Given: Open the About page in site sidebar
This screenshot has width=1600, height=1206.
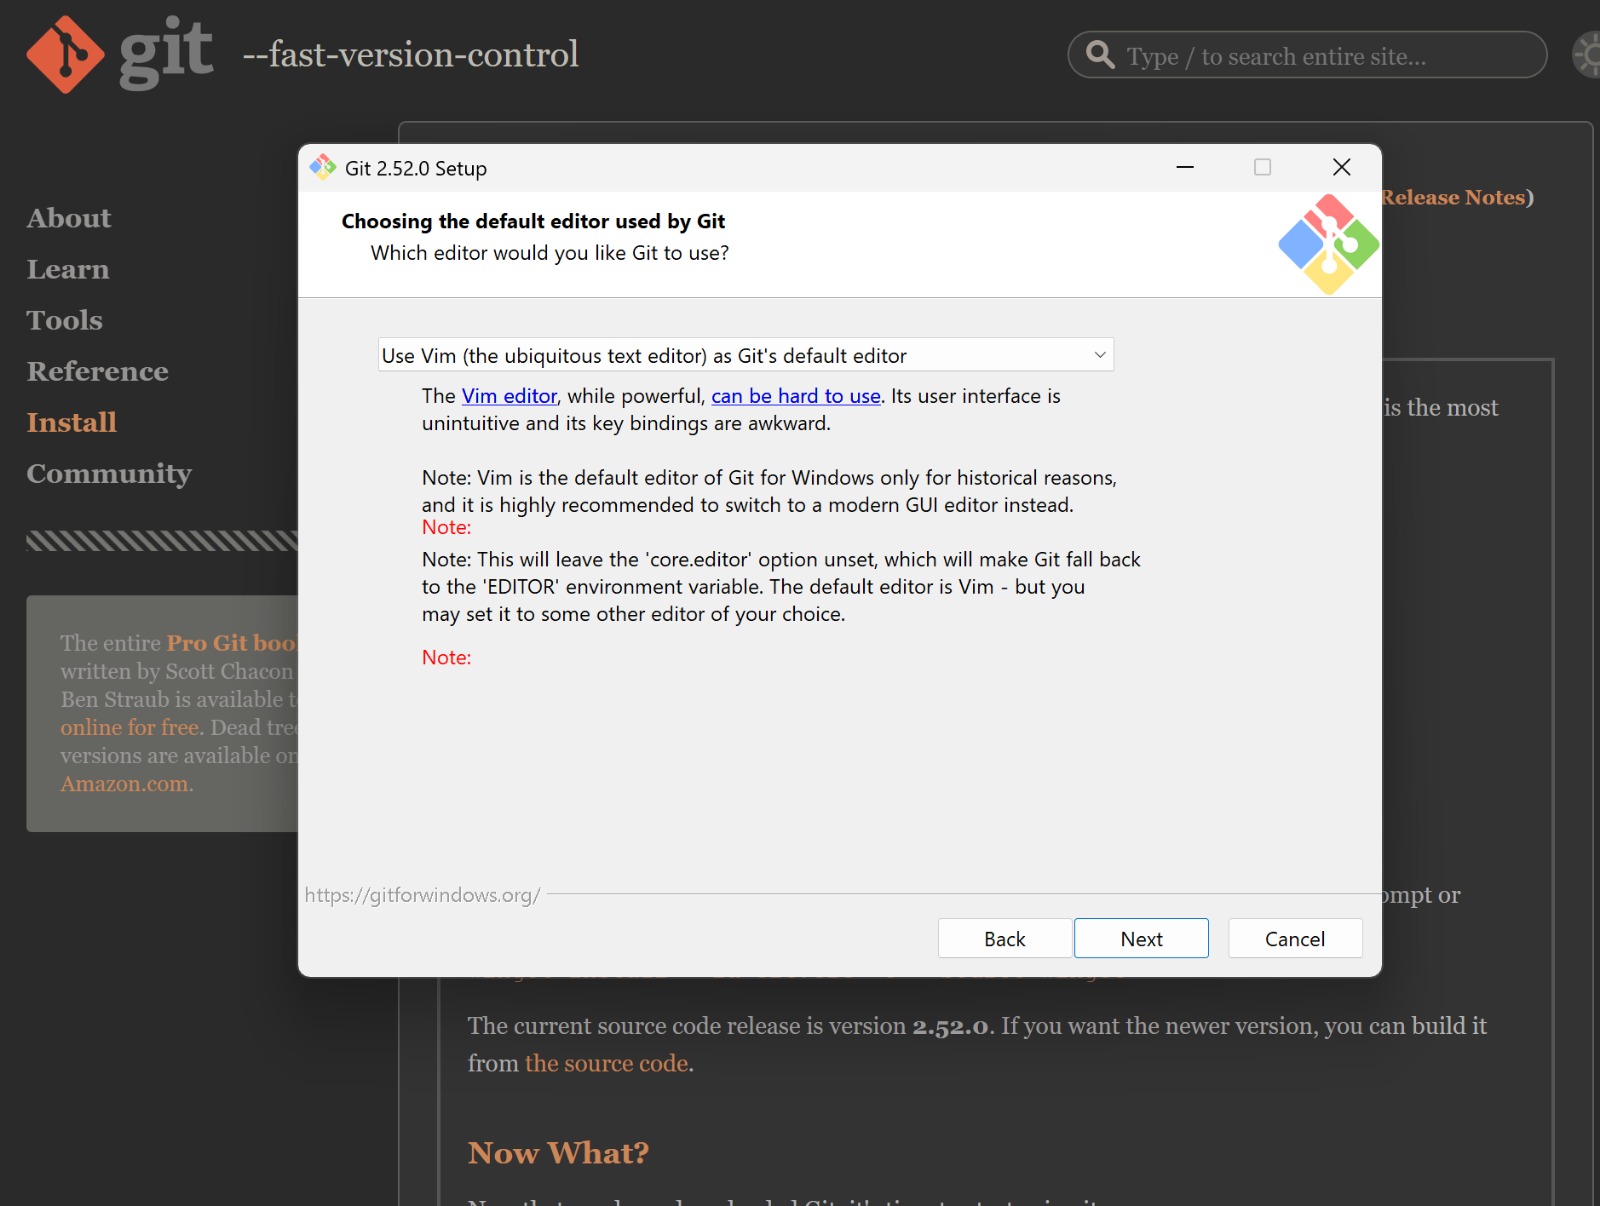Looking at the screenshot, I should coord(69,218).
